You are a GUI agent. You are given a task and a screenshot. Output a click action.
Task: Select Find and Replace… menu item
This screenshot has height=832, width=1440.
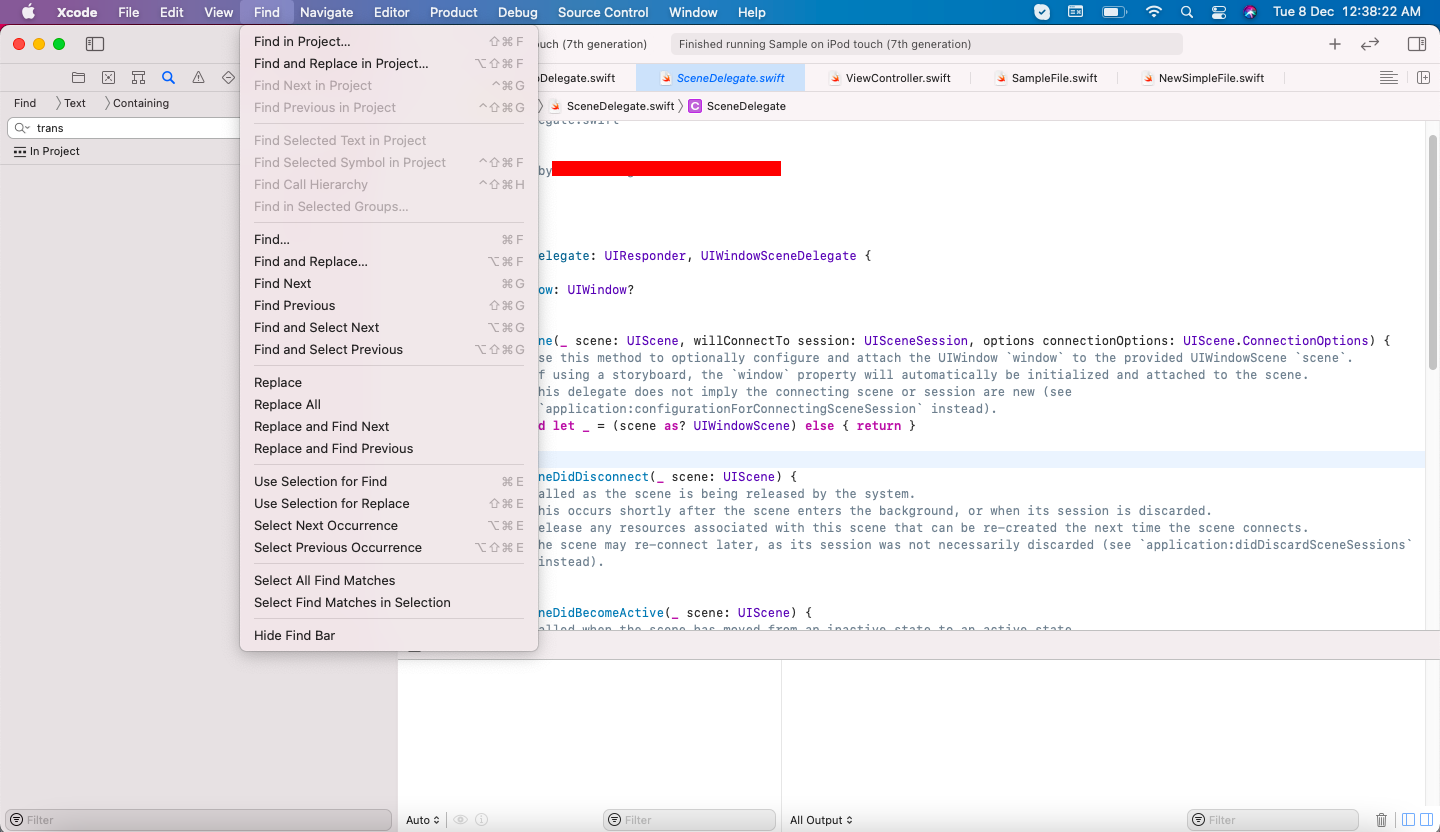pyautogui.click(x=389, y=261)
